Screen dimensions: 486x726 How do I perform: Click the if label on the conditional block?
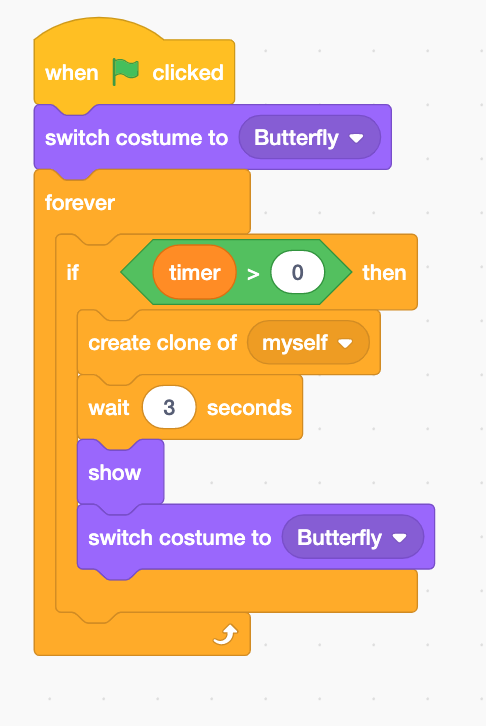pos(73,272)
